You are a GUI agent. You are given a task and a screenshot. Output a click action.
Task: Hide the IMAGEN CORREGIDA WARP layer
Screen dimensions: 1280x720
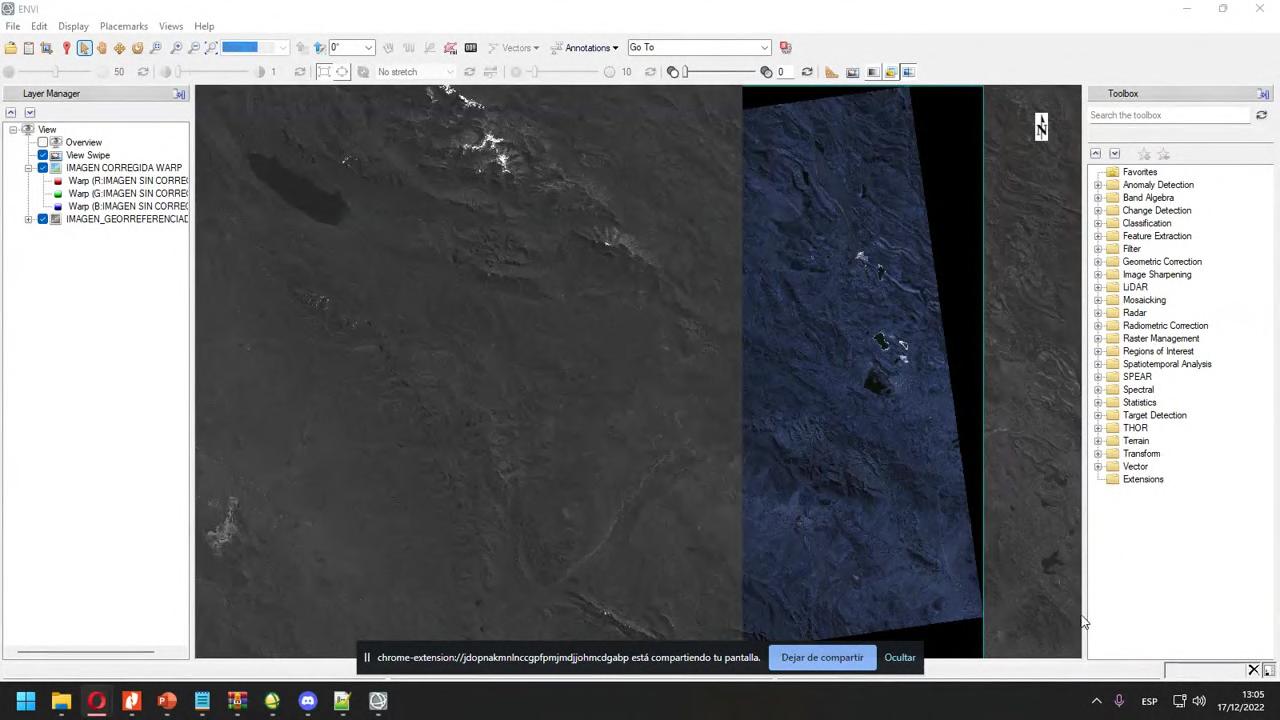coord(43,168)
